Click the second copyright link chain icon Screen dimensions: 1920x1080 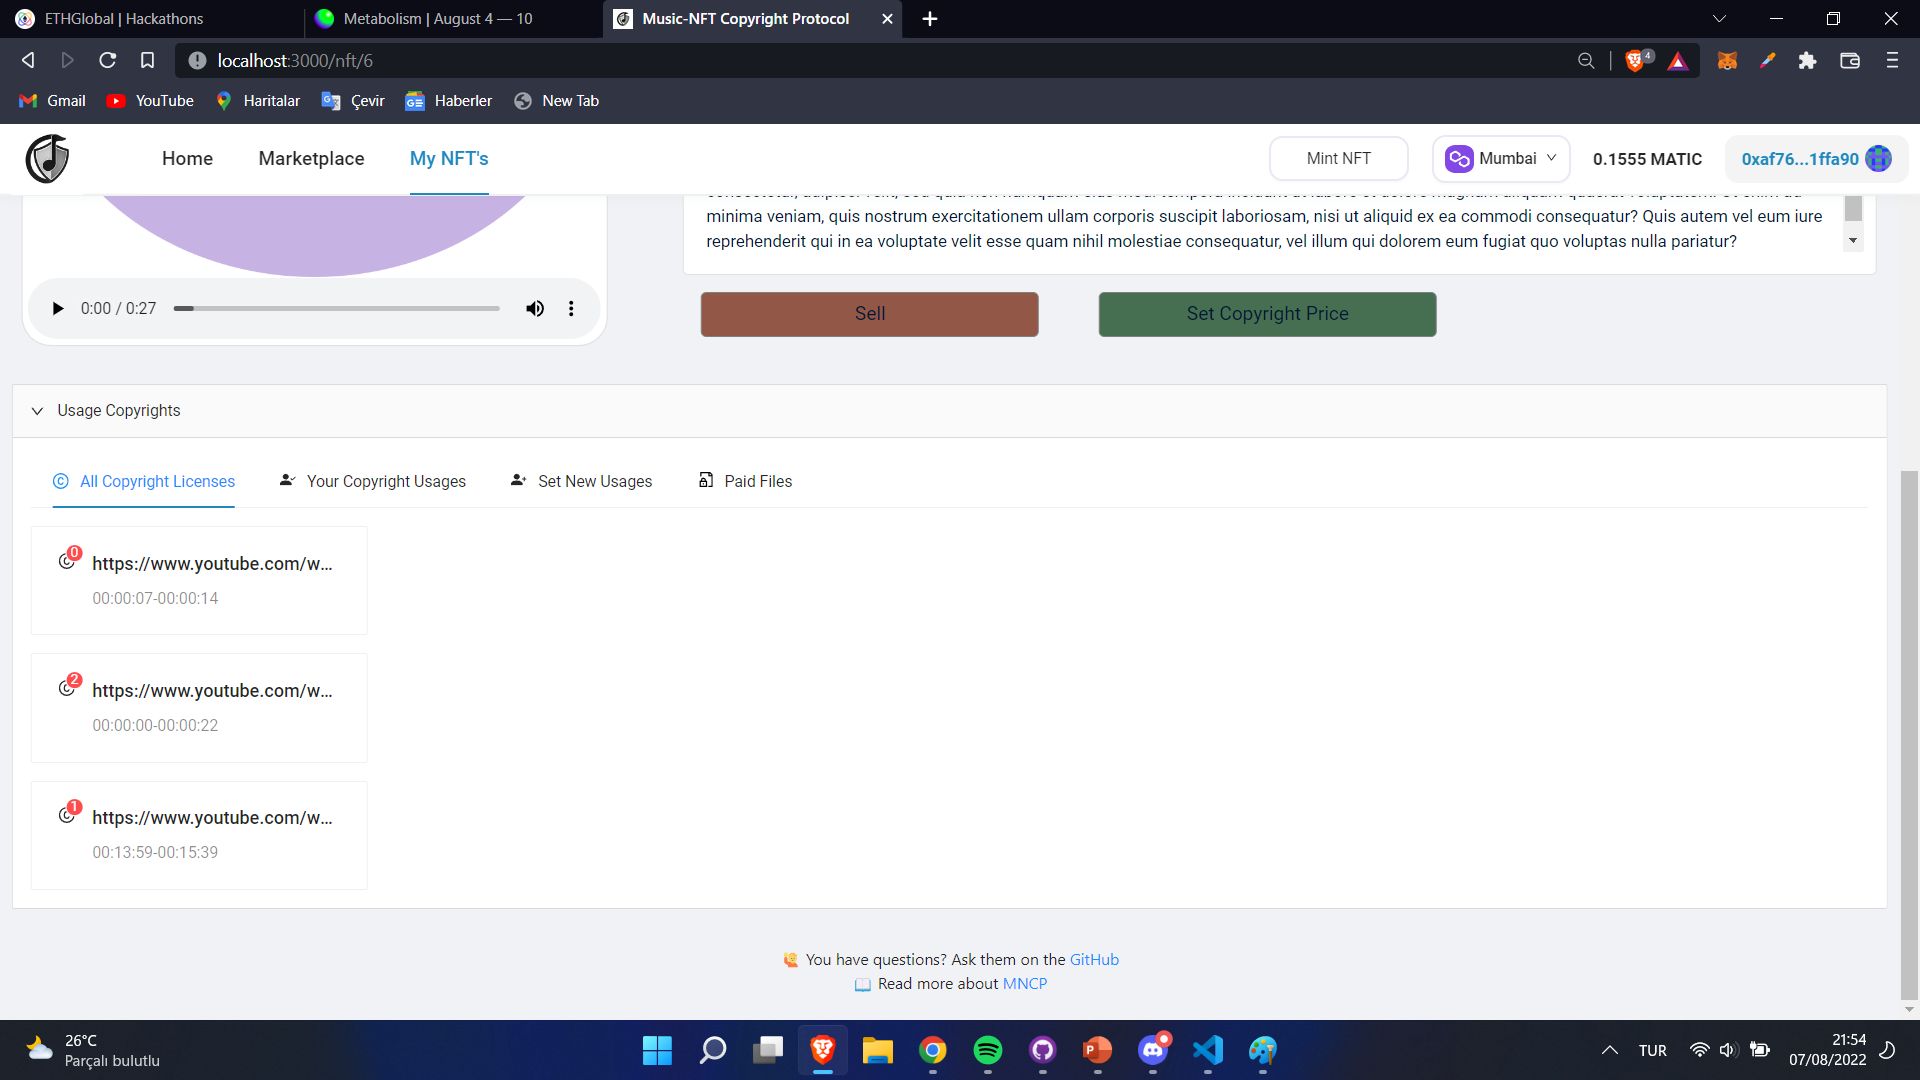[66, 686]
